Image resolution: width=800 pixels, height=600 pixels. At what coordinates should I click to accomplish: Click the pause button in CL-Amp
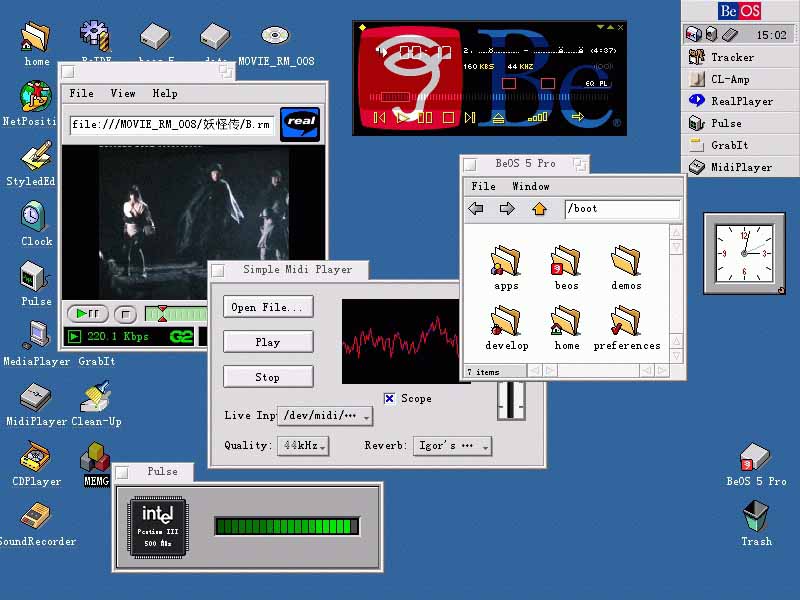425,118
